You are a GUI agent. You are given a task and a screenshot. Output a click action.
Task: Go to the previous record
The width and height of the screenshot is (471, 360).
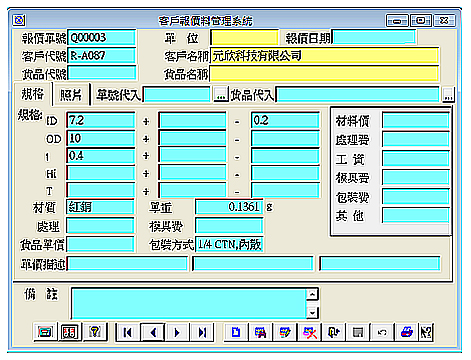[x=153, y=332]
